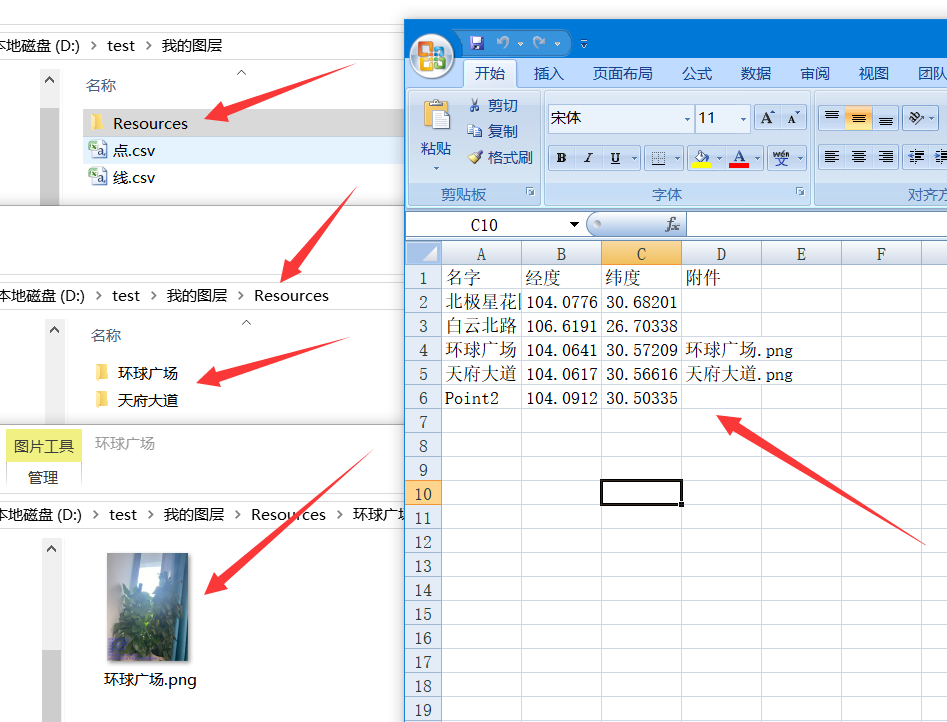Select row 6 header

click(423, 398)
